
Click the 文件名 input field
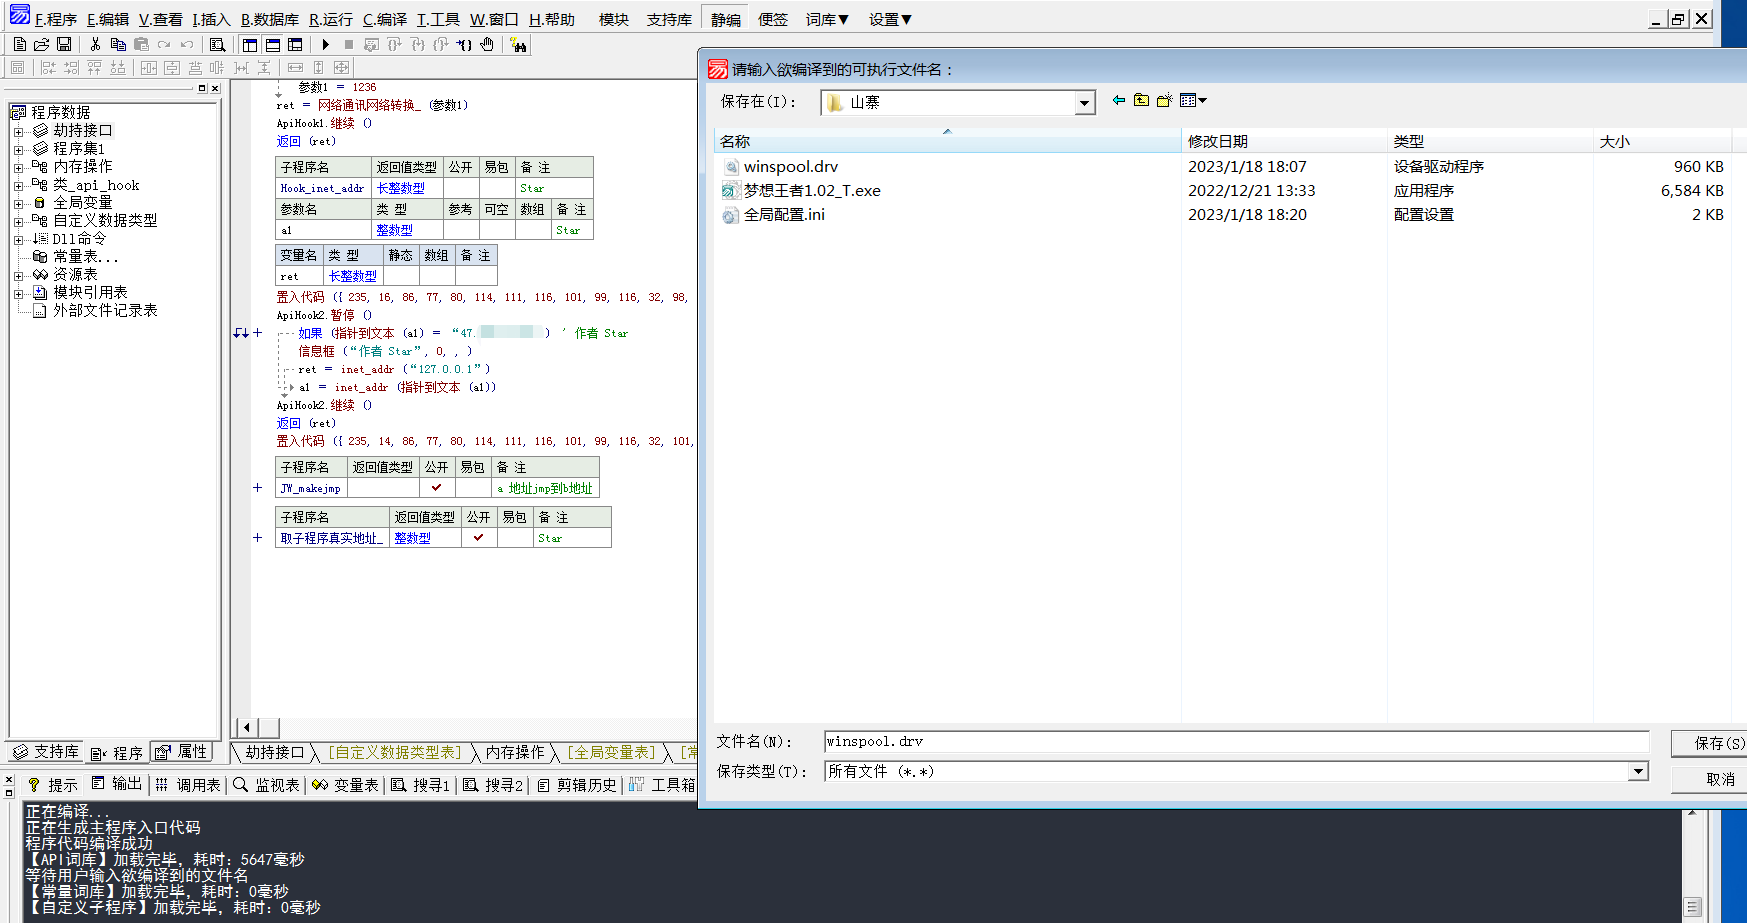click(x=1236, y=741)
